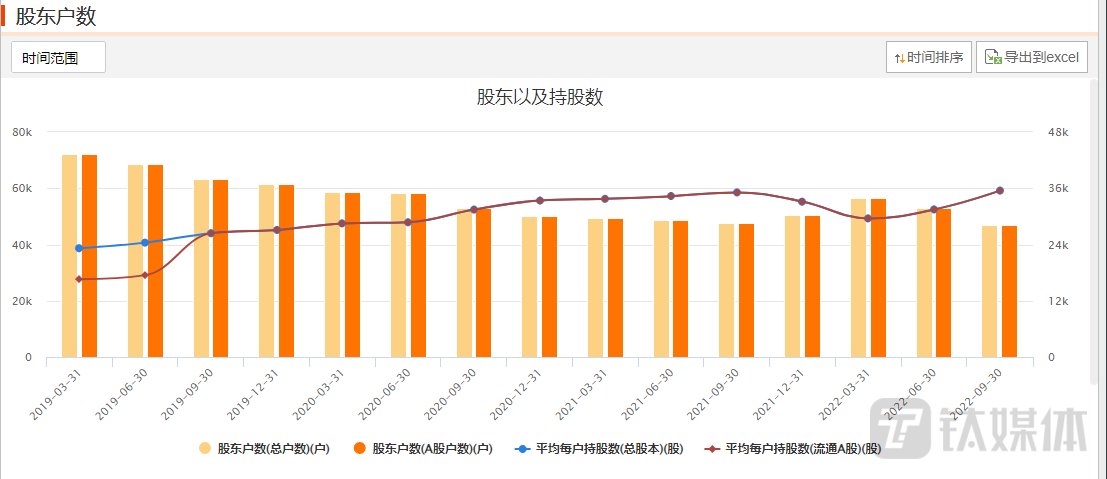Click left axis value 20k

tap(23, 302)
